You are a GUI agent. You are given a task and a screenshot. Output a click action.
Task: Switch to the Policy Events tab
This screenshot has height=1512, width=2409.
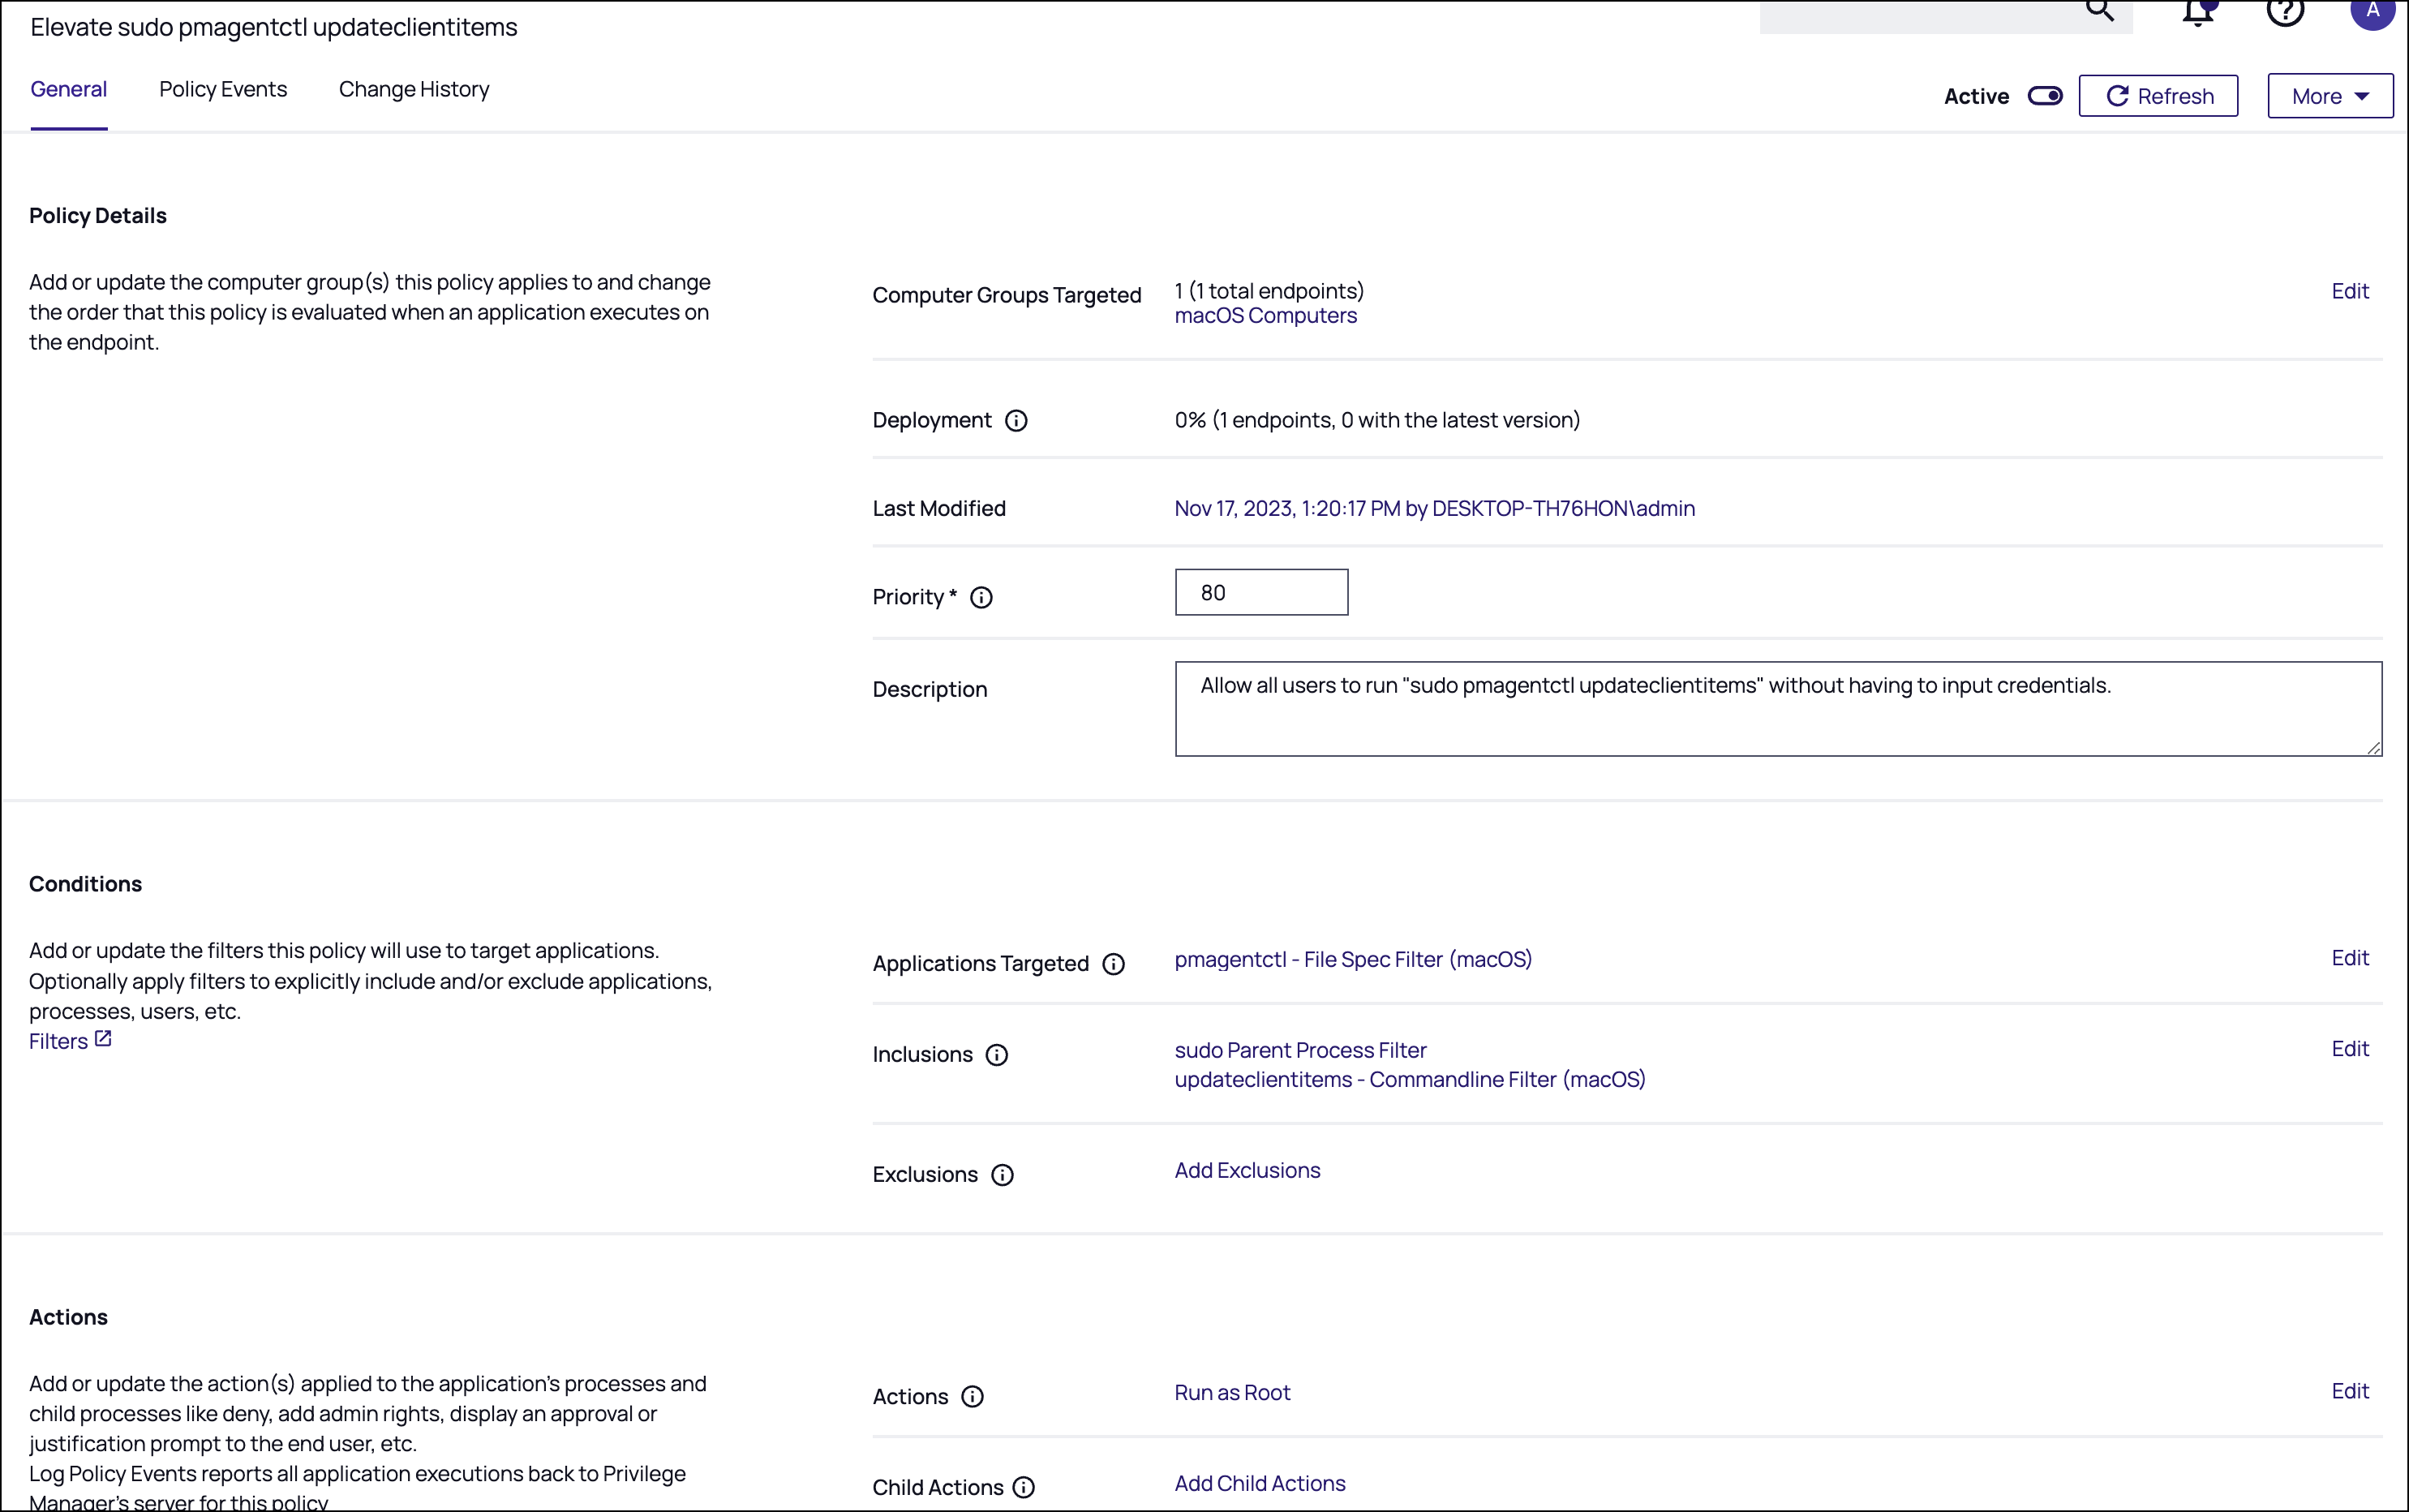coord(223,89)
